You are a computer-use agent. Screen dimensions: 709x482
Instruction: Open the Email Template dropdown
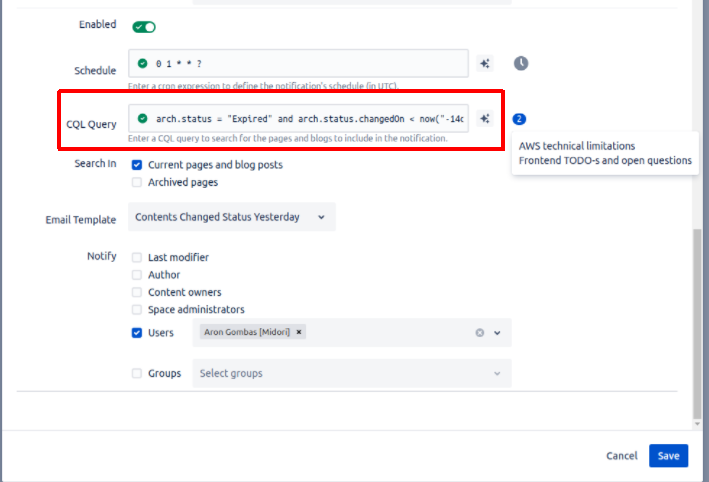point(232,217)
